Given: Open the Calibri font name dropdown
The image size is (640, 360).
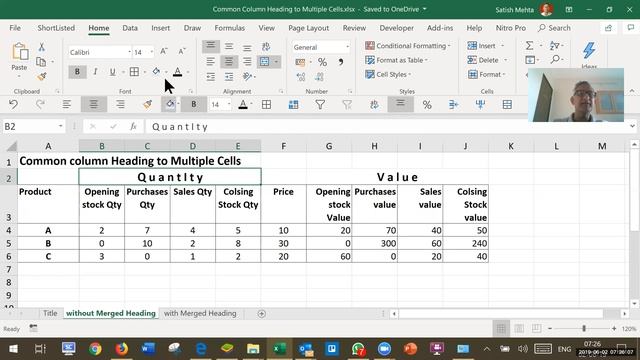Looking at the screenshot, I should coord(129,52).
